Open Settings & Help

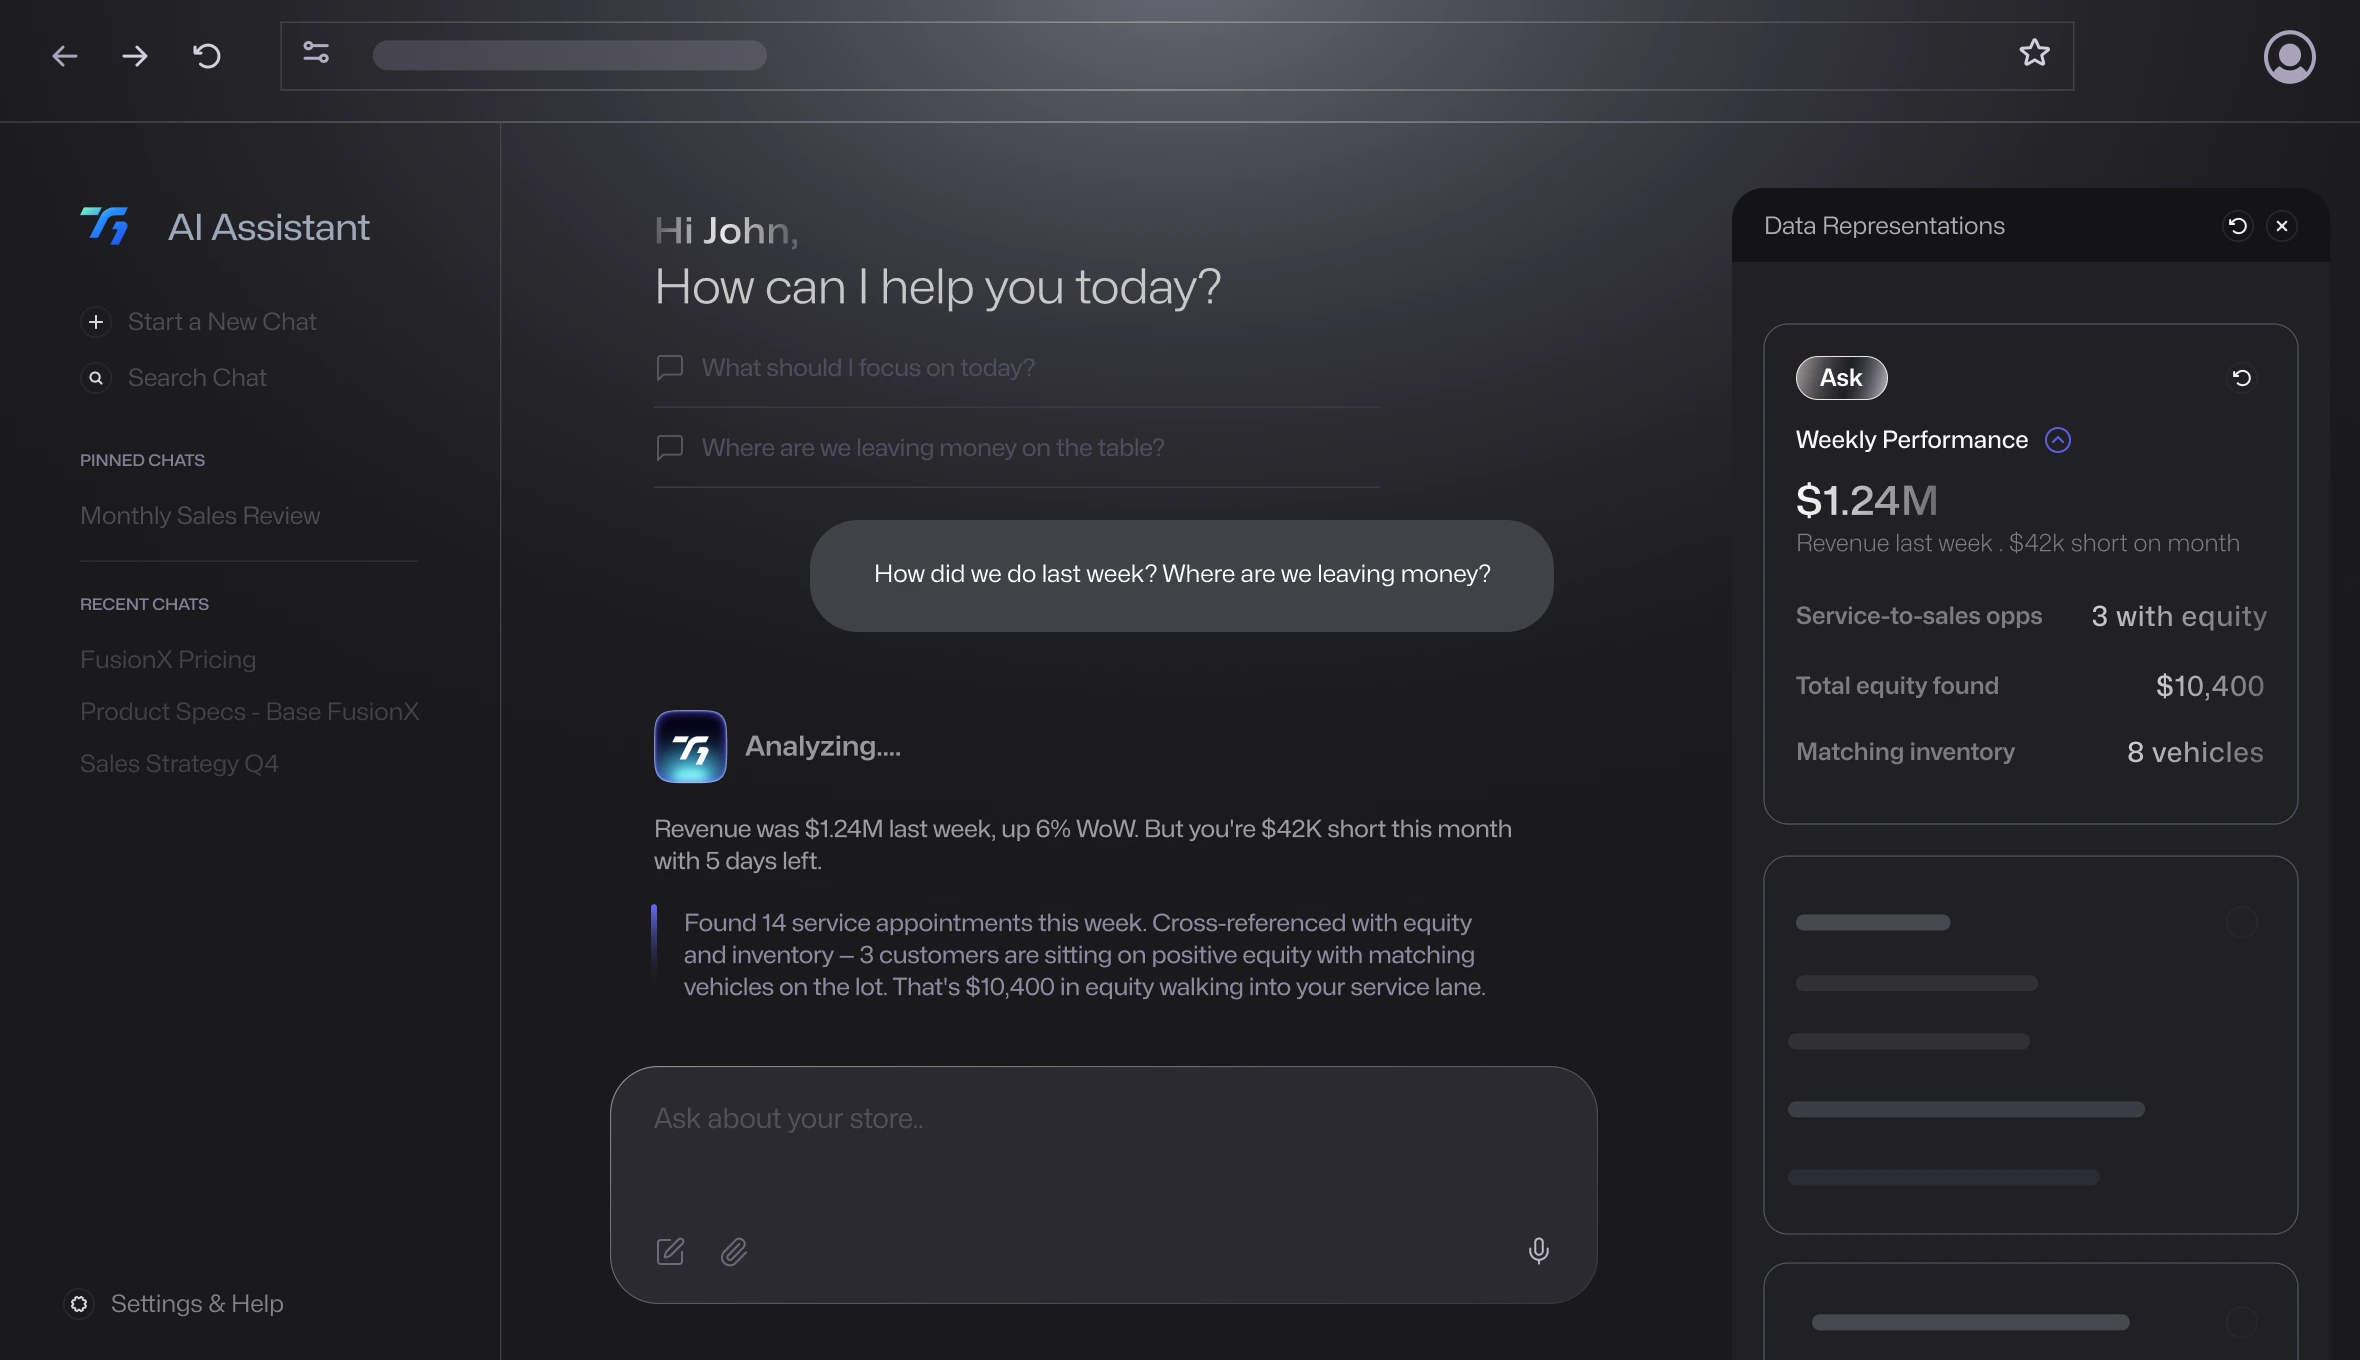coord(174,1304)
